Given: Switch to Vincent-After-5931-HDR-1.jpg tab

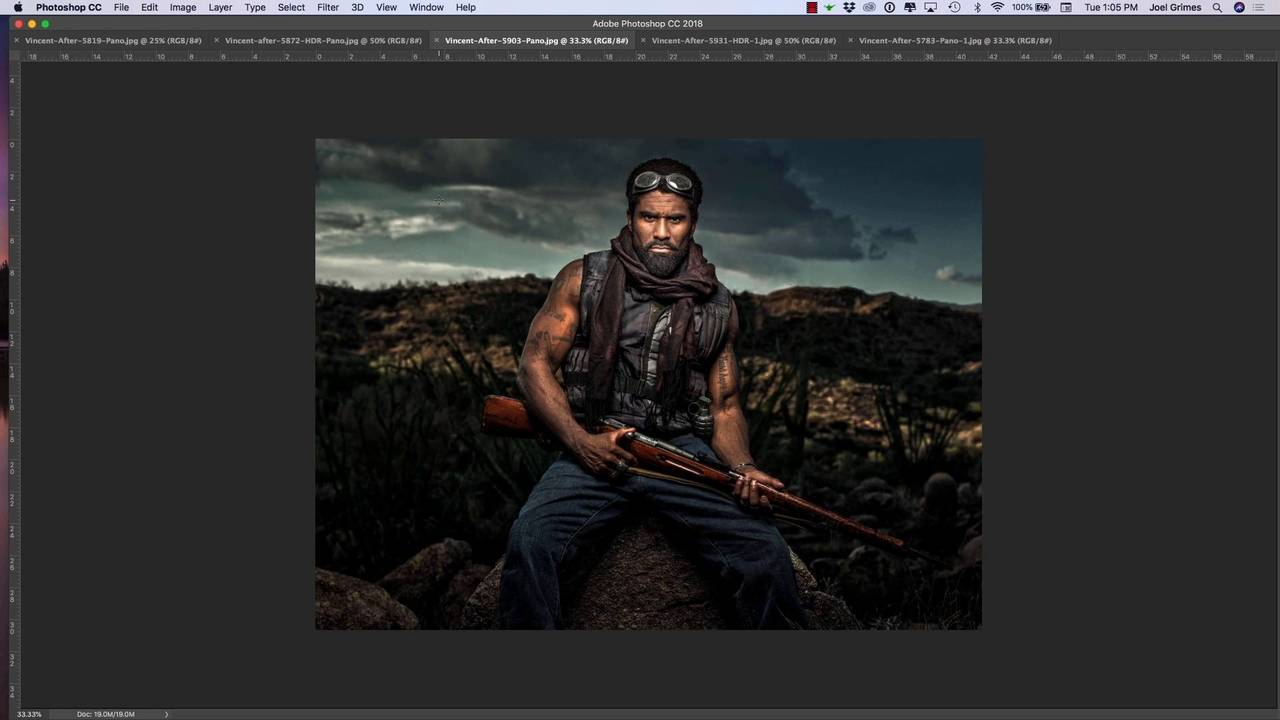Looking at the screenshot, I should (743, 41).
